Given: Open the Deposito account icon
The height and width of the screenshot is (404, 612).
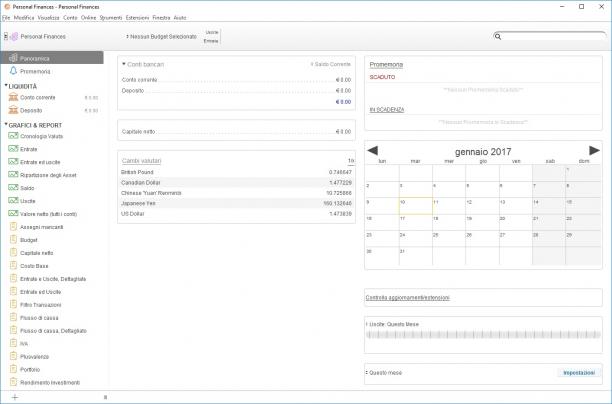Looking at the screenshot, I should 13,110.
